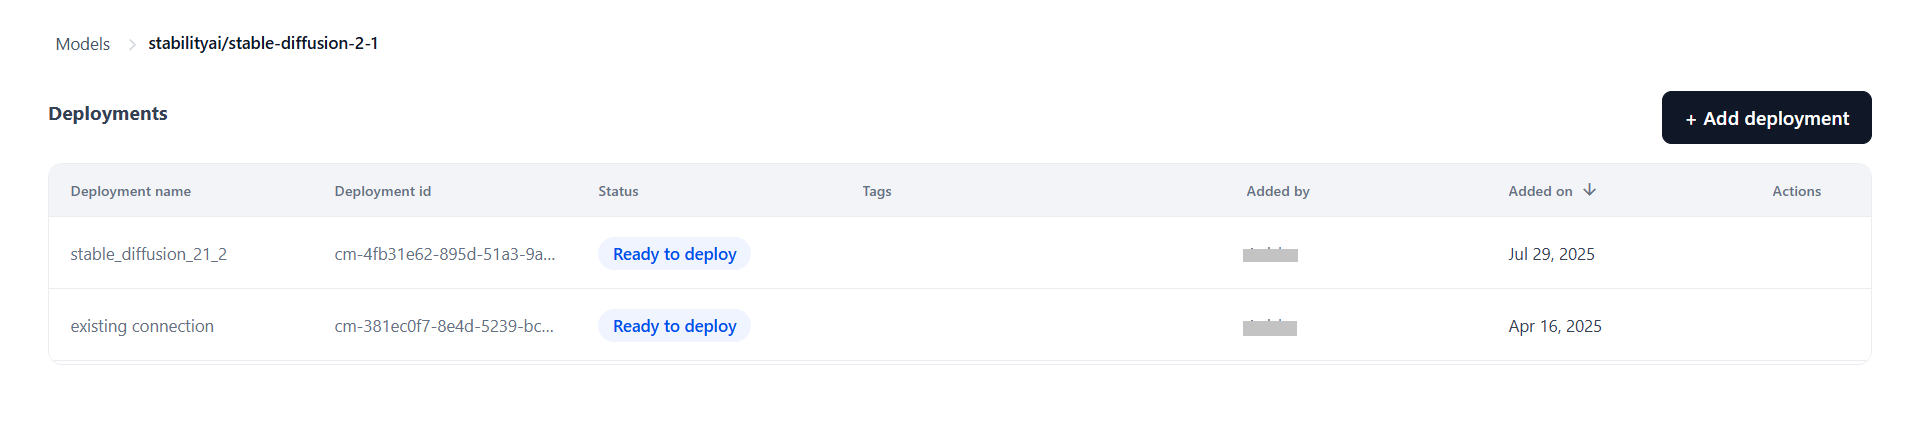Image resolution: width=1920 pixels, height=436 pixels.
Task: Open the existing connection deployment
Action: 142,326
